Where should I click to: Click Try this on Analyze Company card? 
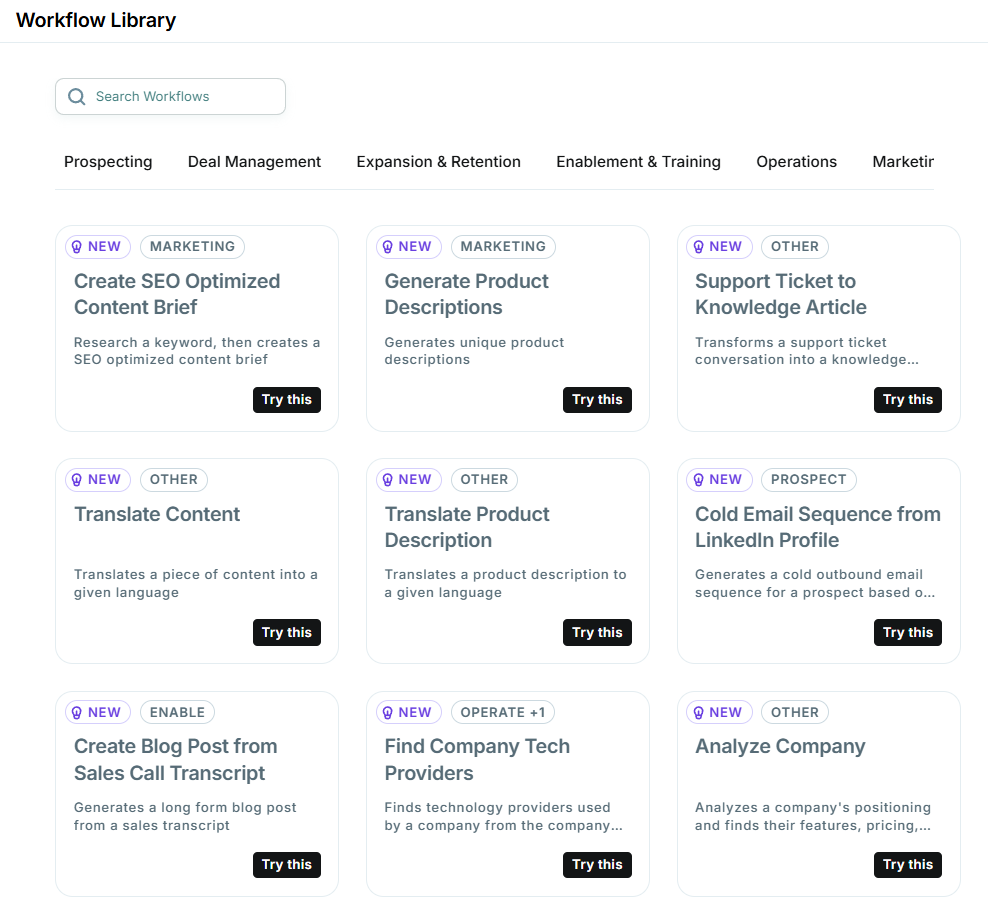tap(908, 865)
